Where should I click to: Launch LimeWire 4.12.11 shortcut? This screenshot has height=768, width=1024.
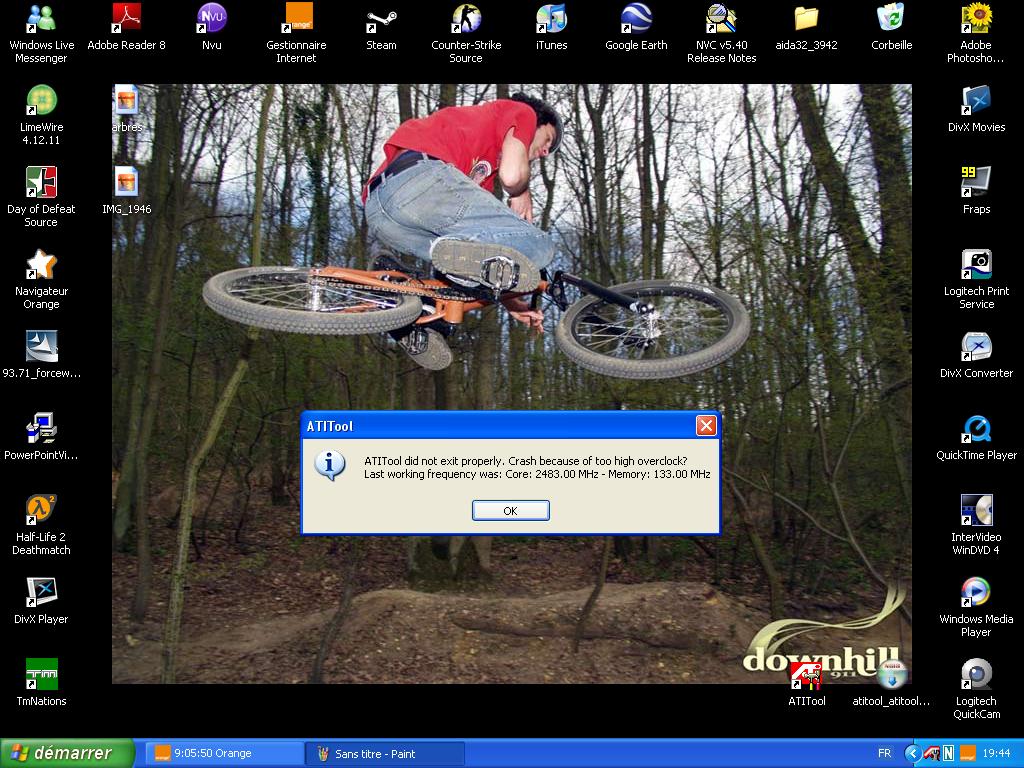41,101
